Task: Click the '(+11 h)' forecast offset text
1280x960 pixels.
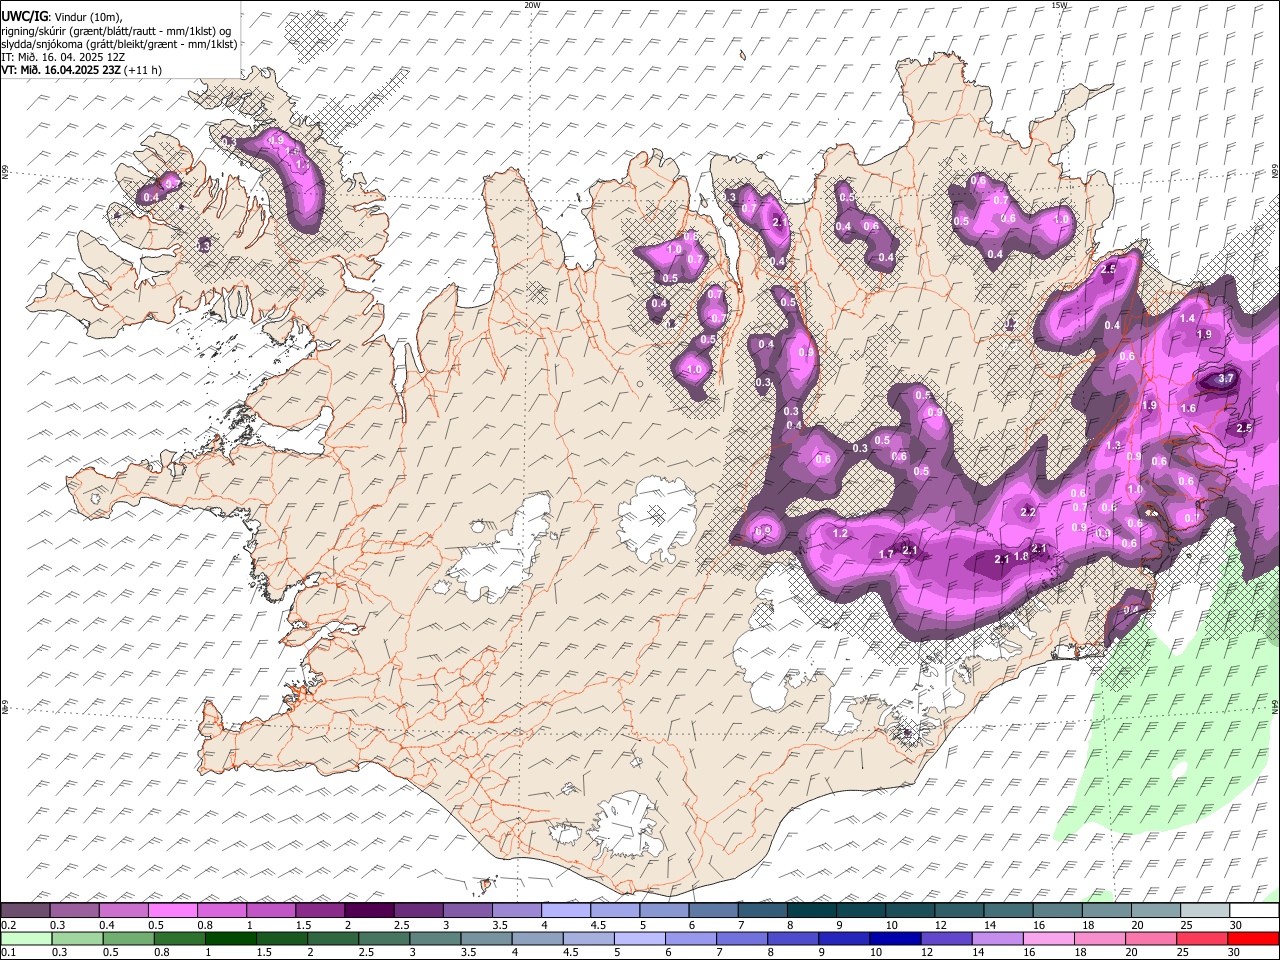Action: tap(144, 70)
